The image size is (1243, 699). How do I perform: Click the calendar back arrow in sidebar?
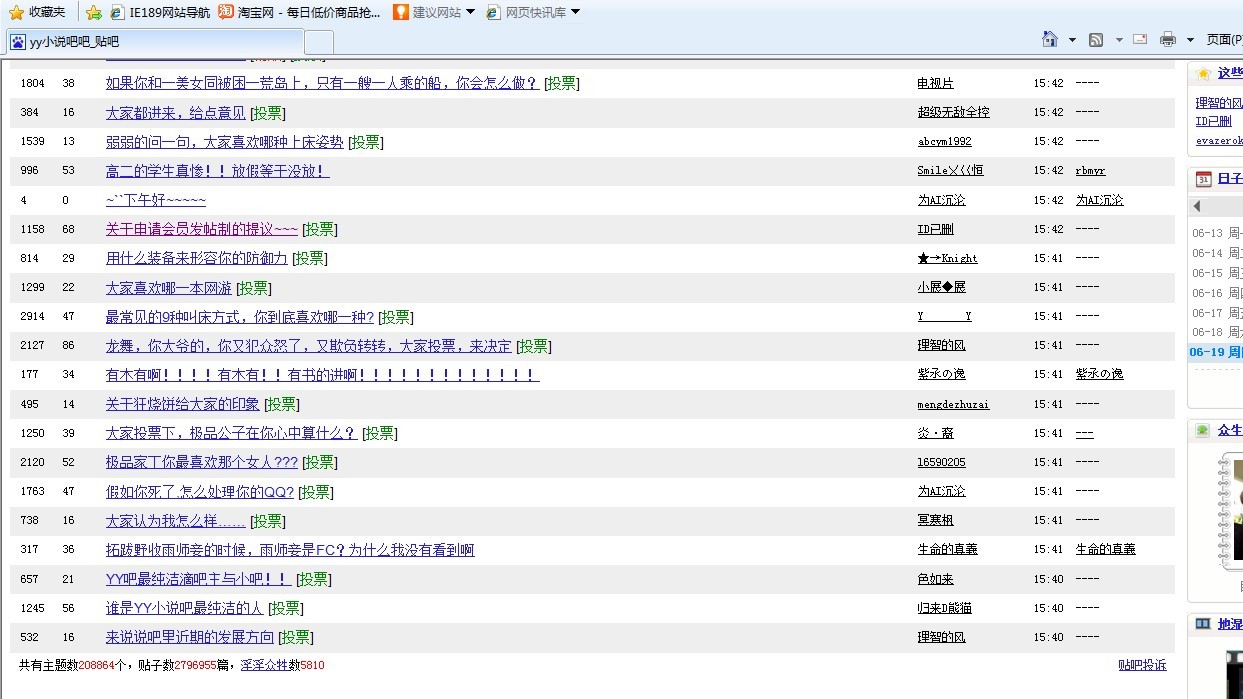click(x=1197, y=206)
